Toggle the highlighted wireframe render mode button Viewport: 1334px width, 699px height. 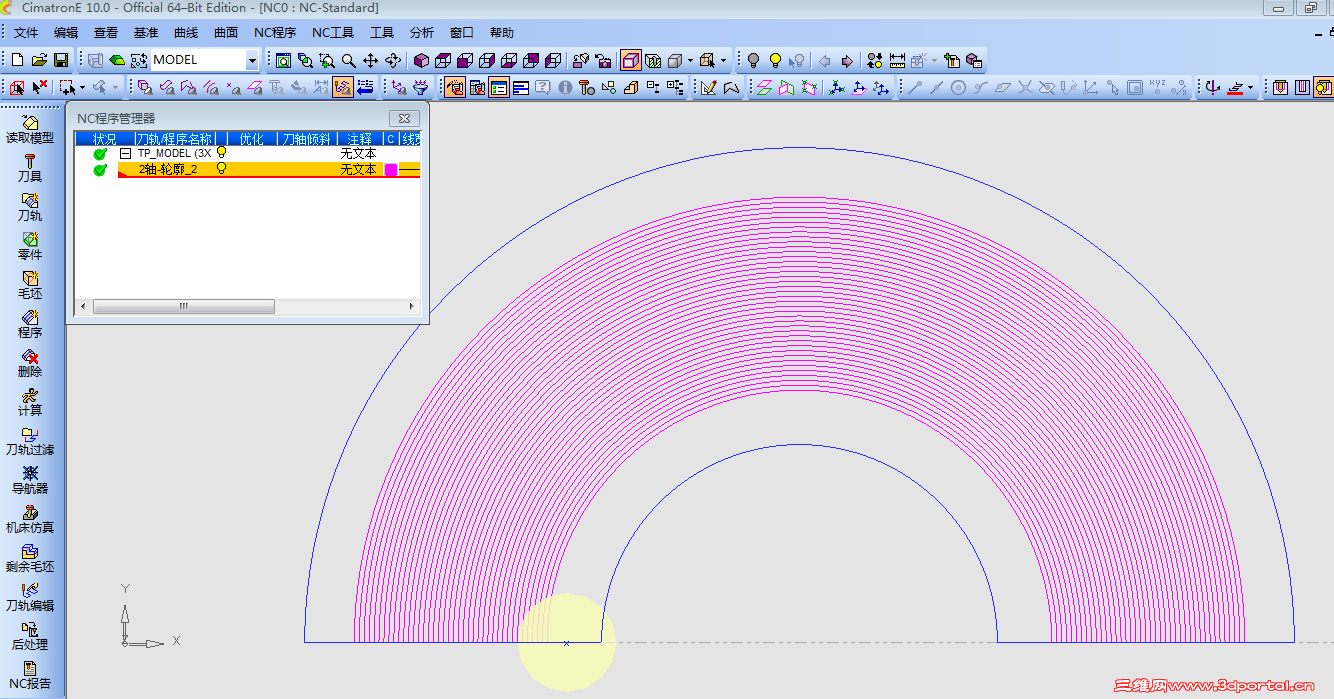point(631,60)
